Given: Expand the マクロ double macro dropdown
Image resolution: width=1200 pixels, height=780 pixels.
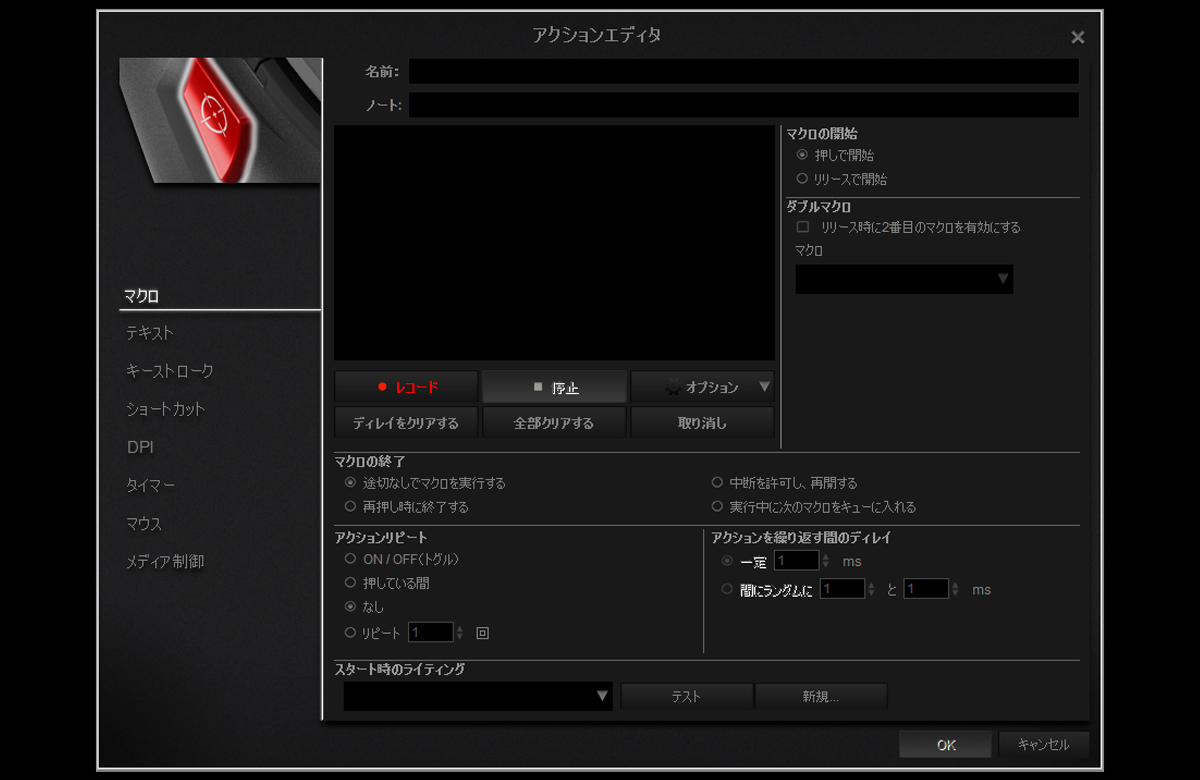Looking at the screenshot, I should coord(904,279).
